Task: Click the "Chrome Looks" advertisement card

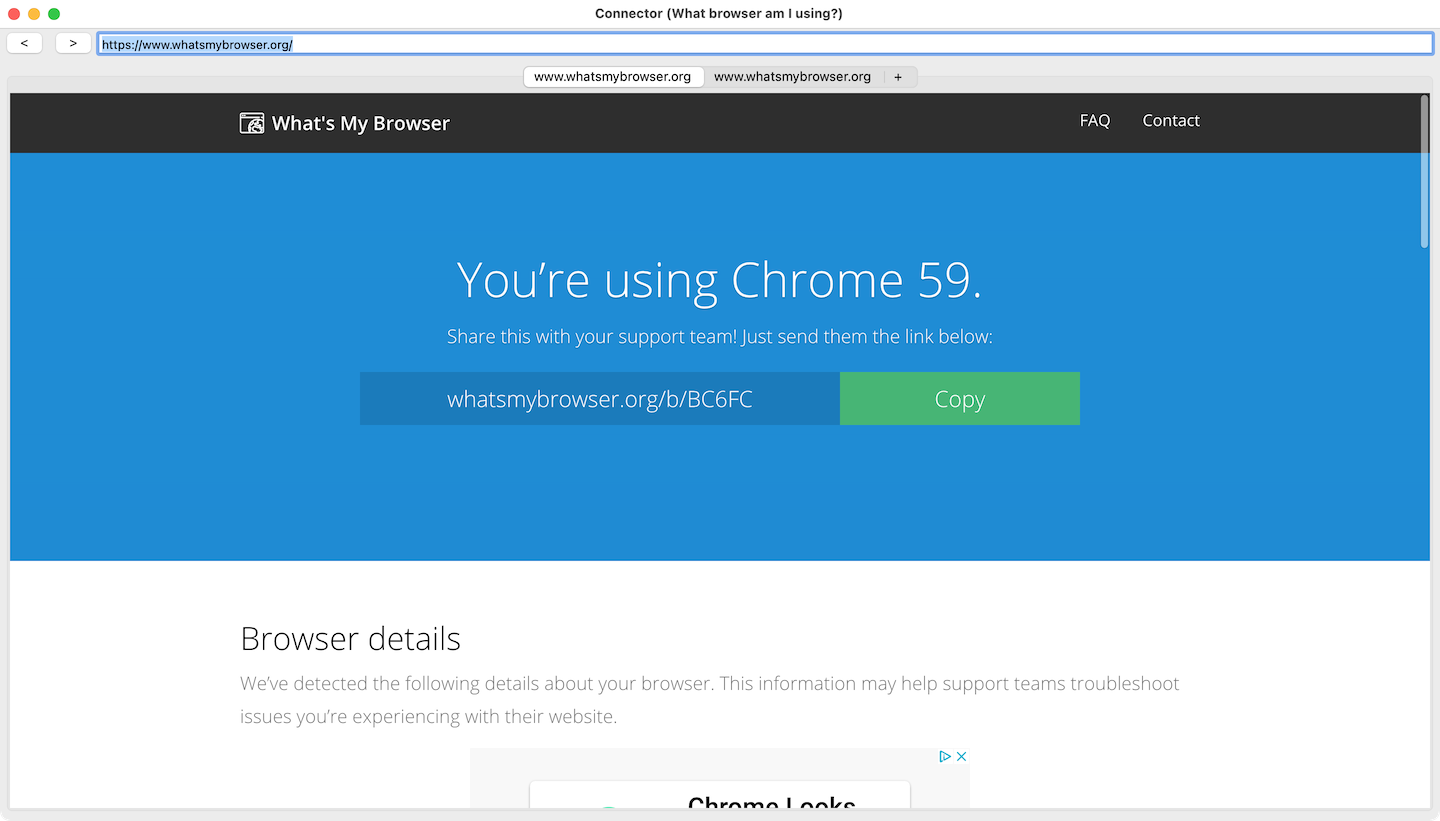Action: point(720,794)
